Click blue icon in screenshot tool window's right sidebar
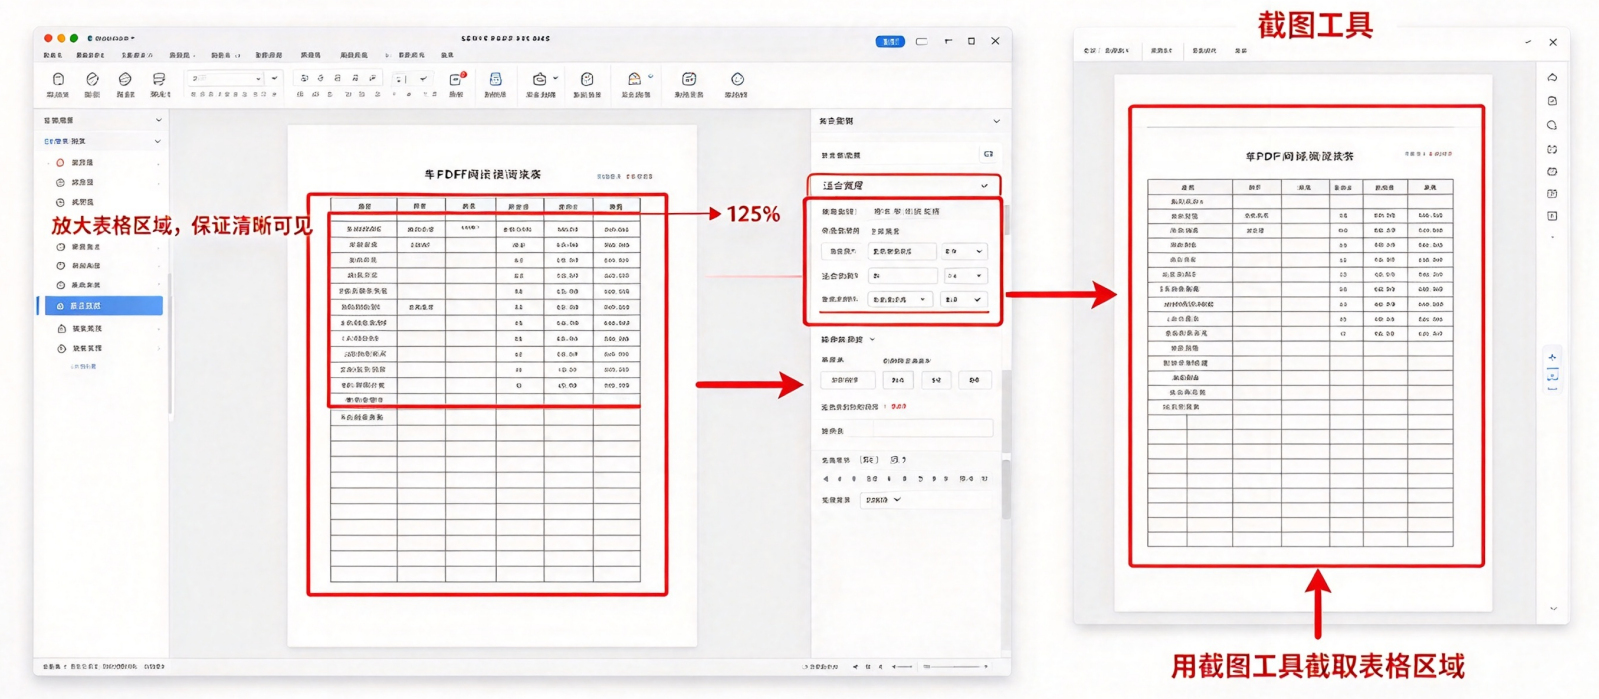The image size is (1599, 699). (x=1552, y=376)
